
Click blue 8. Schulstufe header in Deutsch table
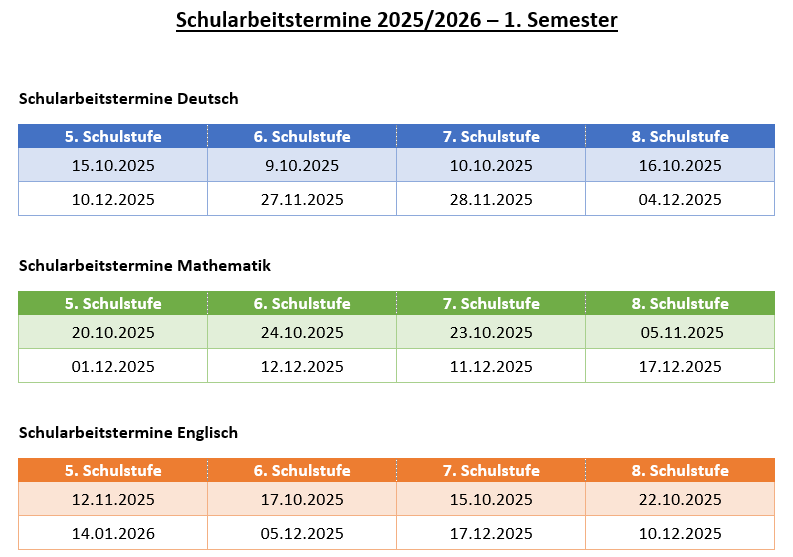pos(680,136)
